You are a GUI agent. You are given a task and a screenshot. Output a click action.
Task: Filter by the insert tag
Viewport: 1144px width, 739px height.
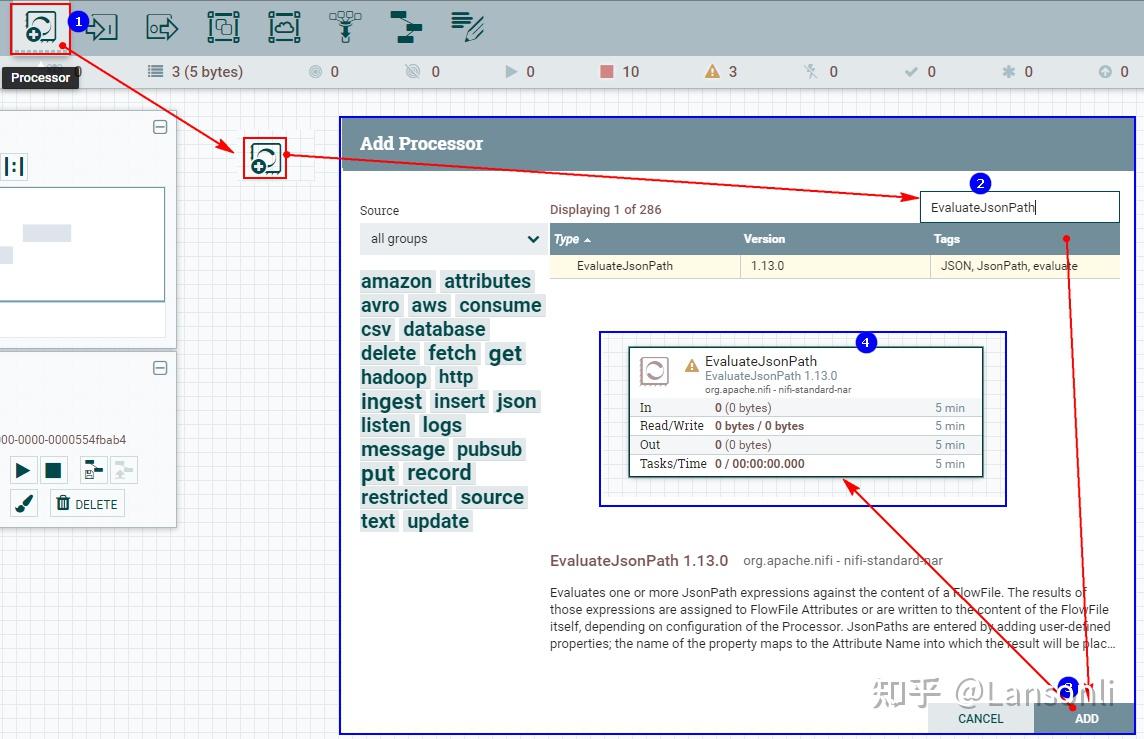459,402
